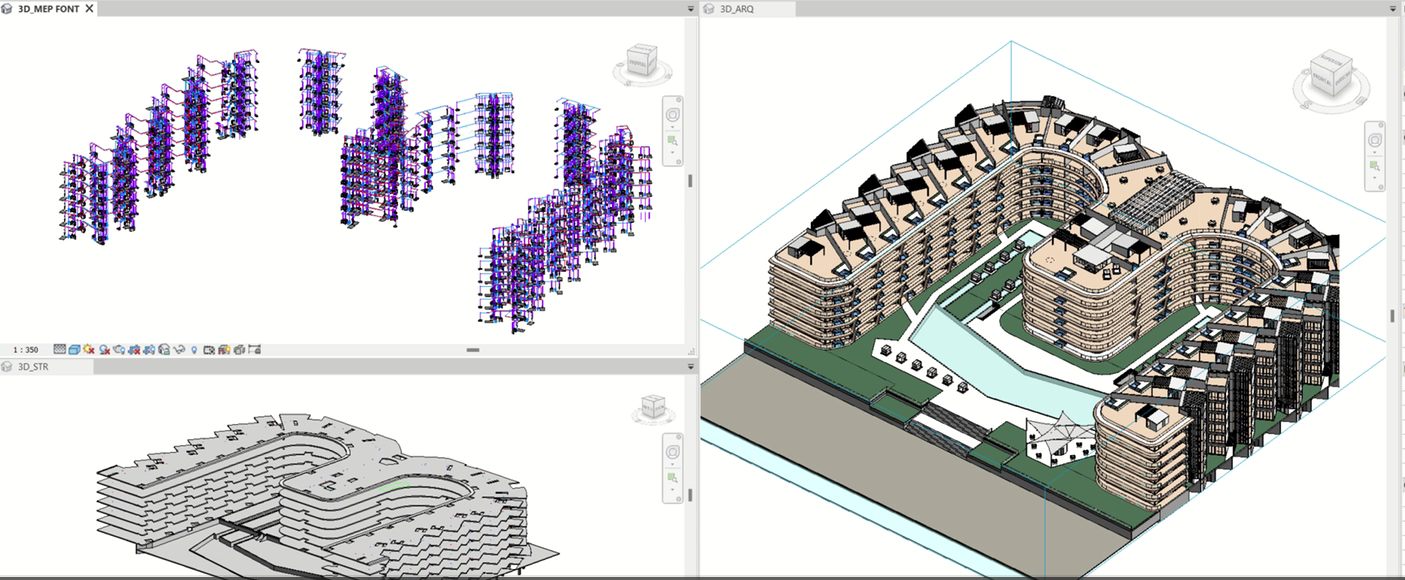Click vertical scrollbar of the 3D_ARQ view
Screen dimensions: 1405x580
[1392, 315]
